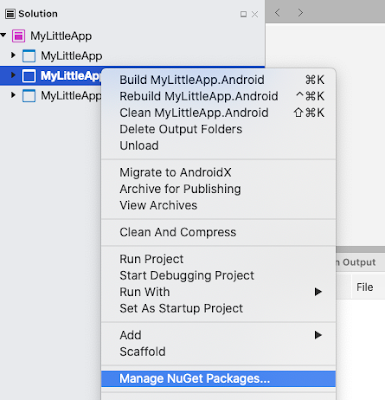Navigate forward with the right chevron

click(301, 13)
